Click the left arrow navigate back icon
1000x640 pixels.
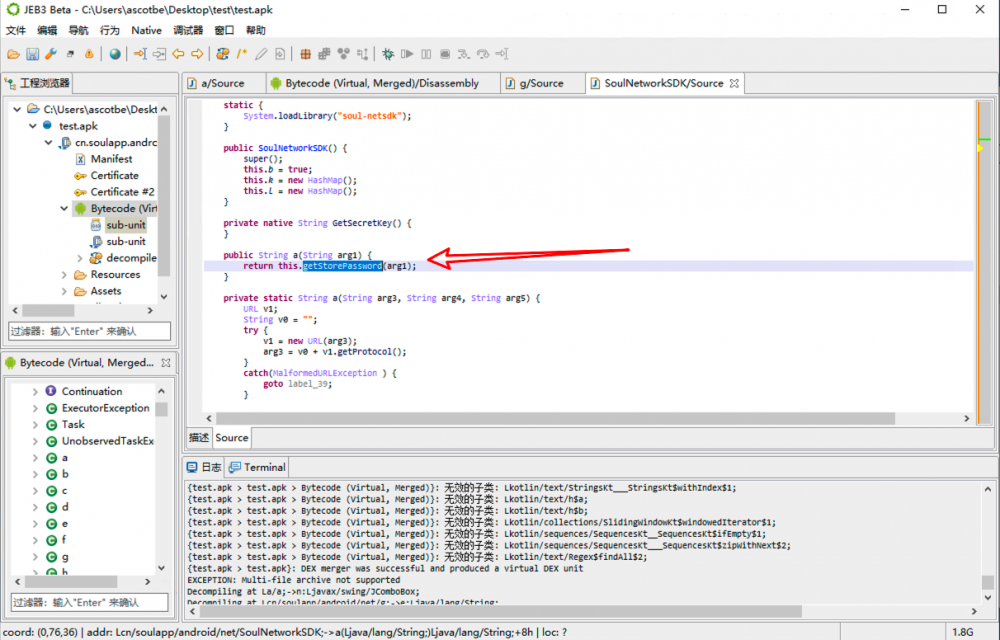click(178, 54)
